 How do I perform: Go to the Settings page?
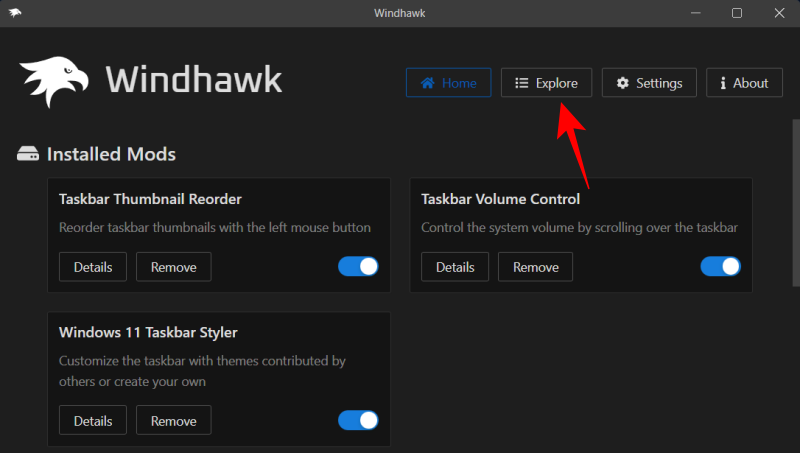pyautogui.click(x=646, y=83)
